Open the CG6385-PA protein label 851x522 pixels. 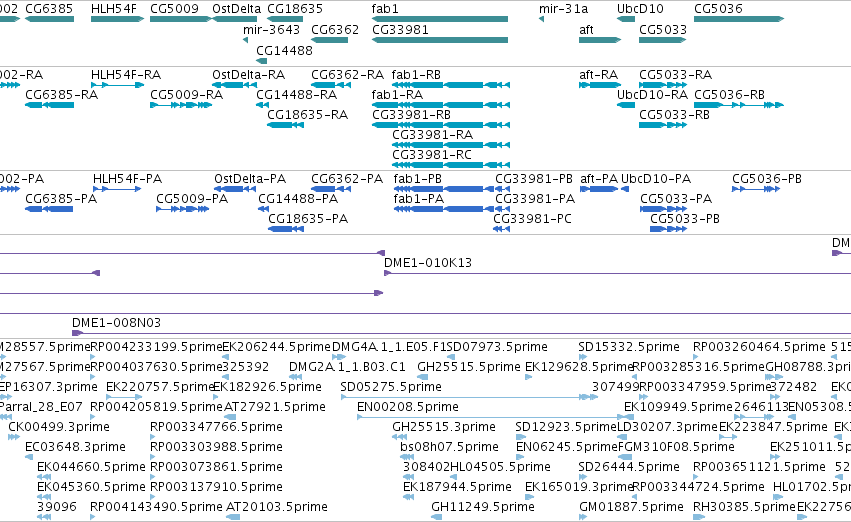pos(61,199)
